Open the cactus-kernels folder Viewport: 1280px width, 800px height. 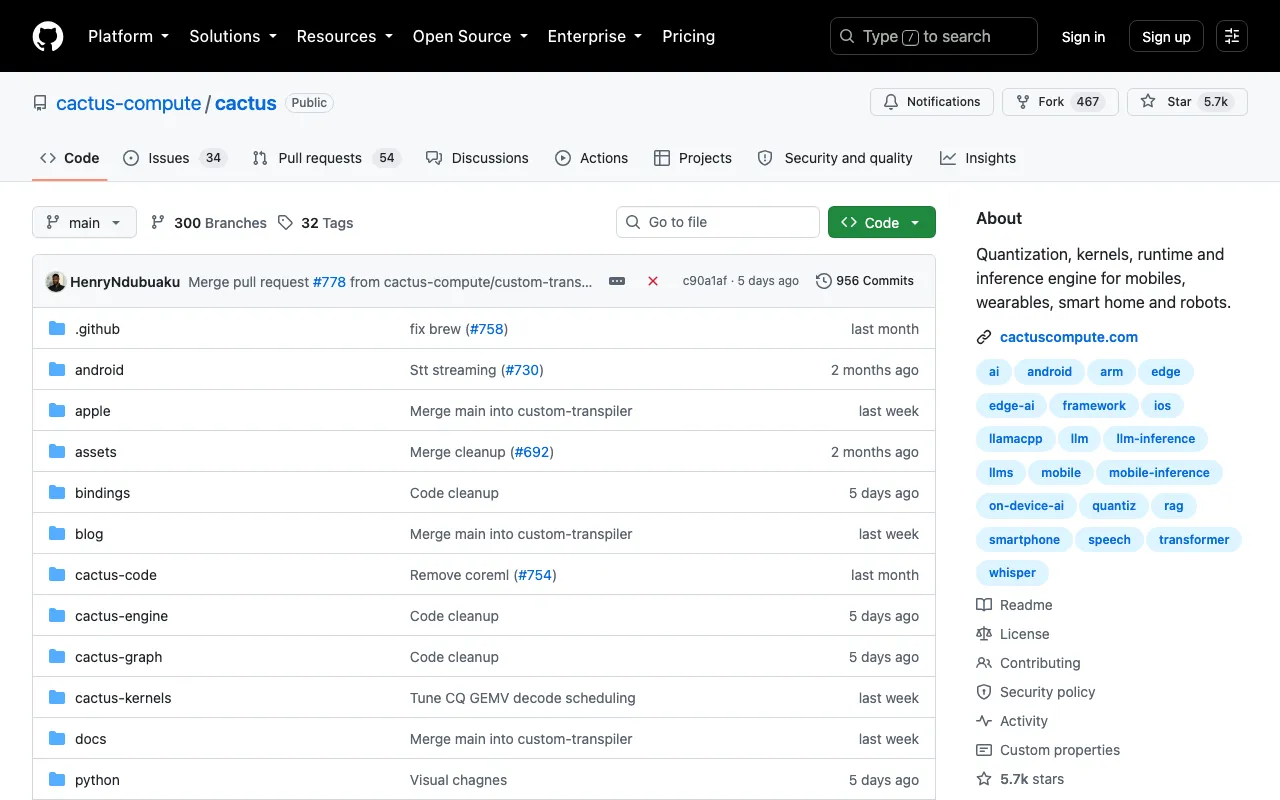tap(123, 698)
